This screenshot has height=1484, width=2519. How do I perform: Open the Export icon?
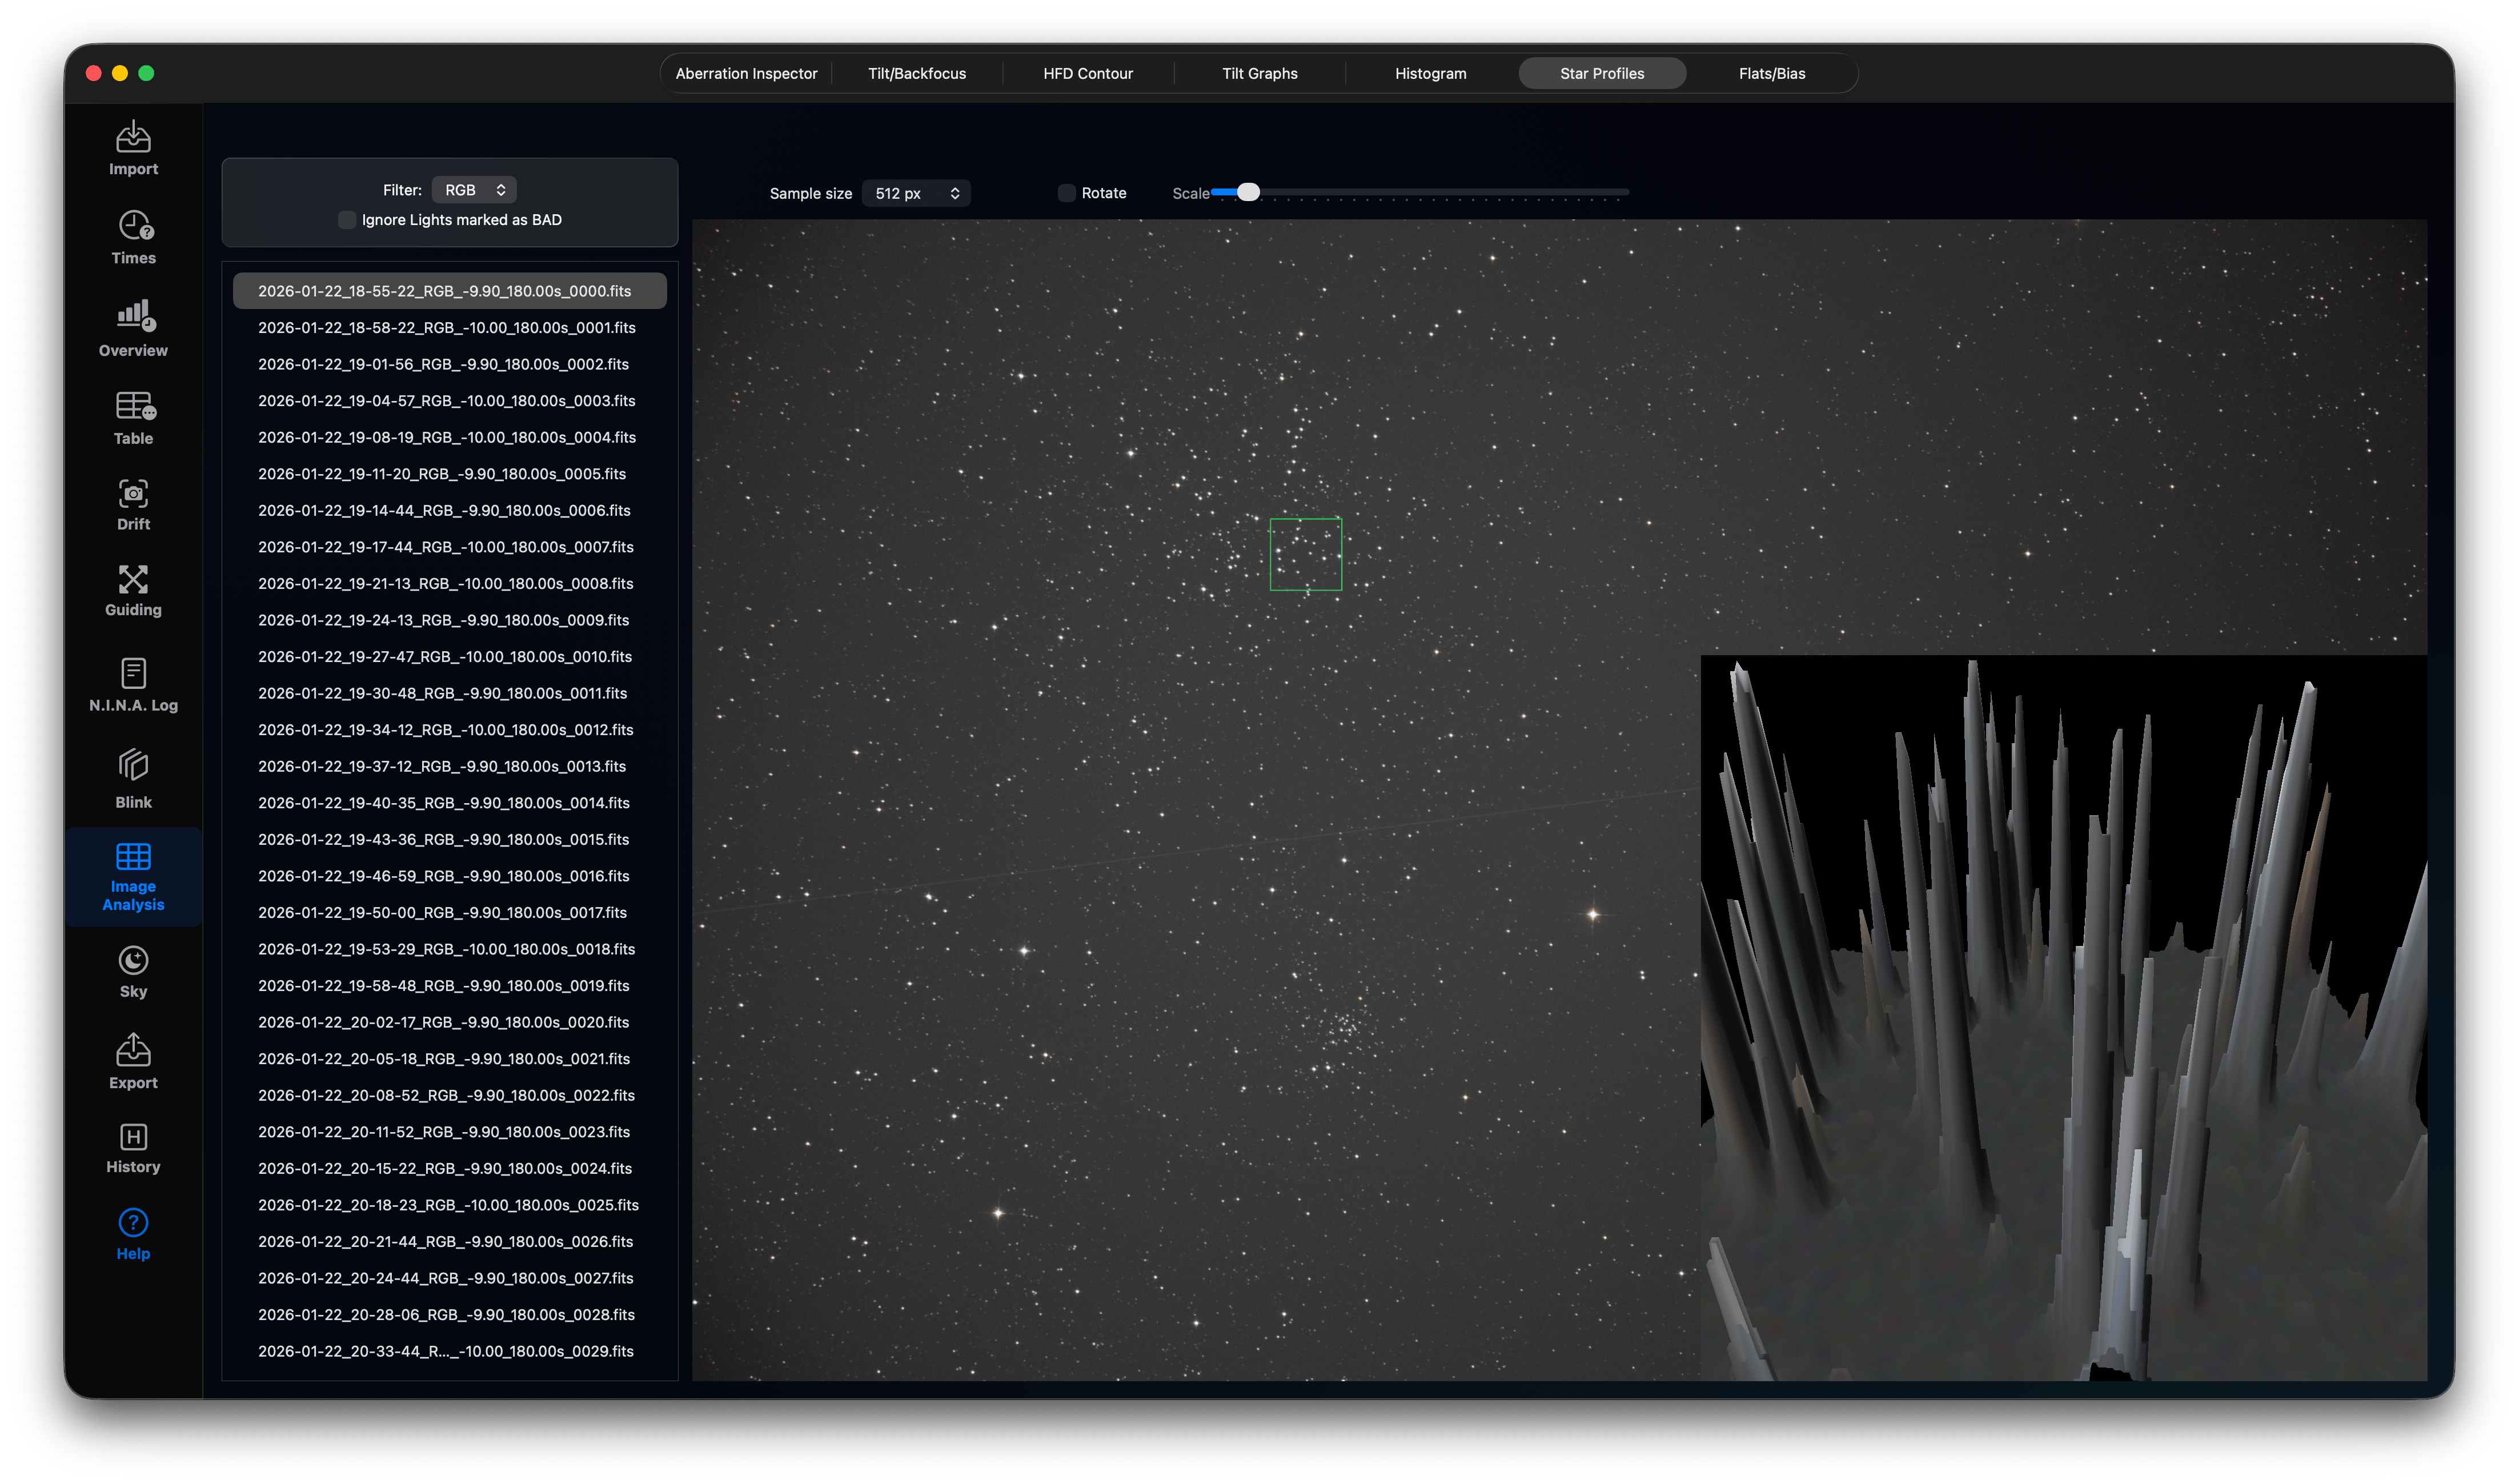(133, 1050)
